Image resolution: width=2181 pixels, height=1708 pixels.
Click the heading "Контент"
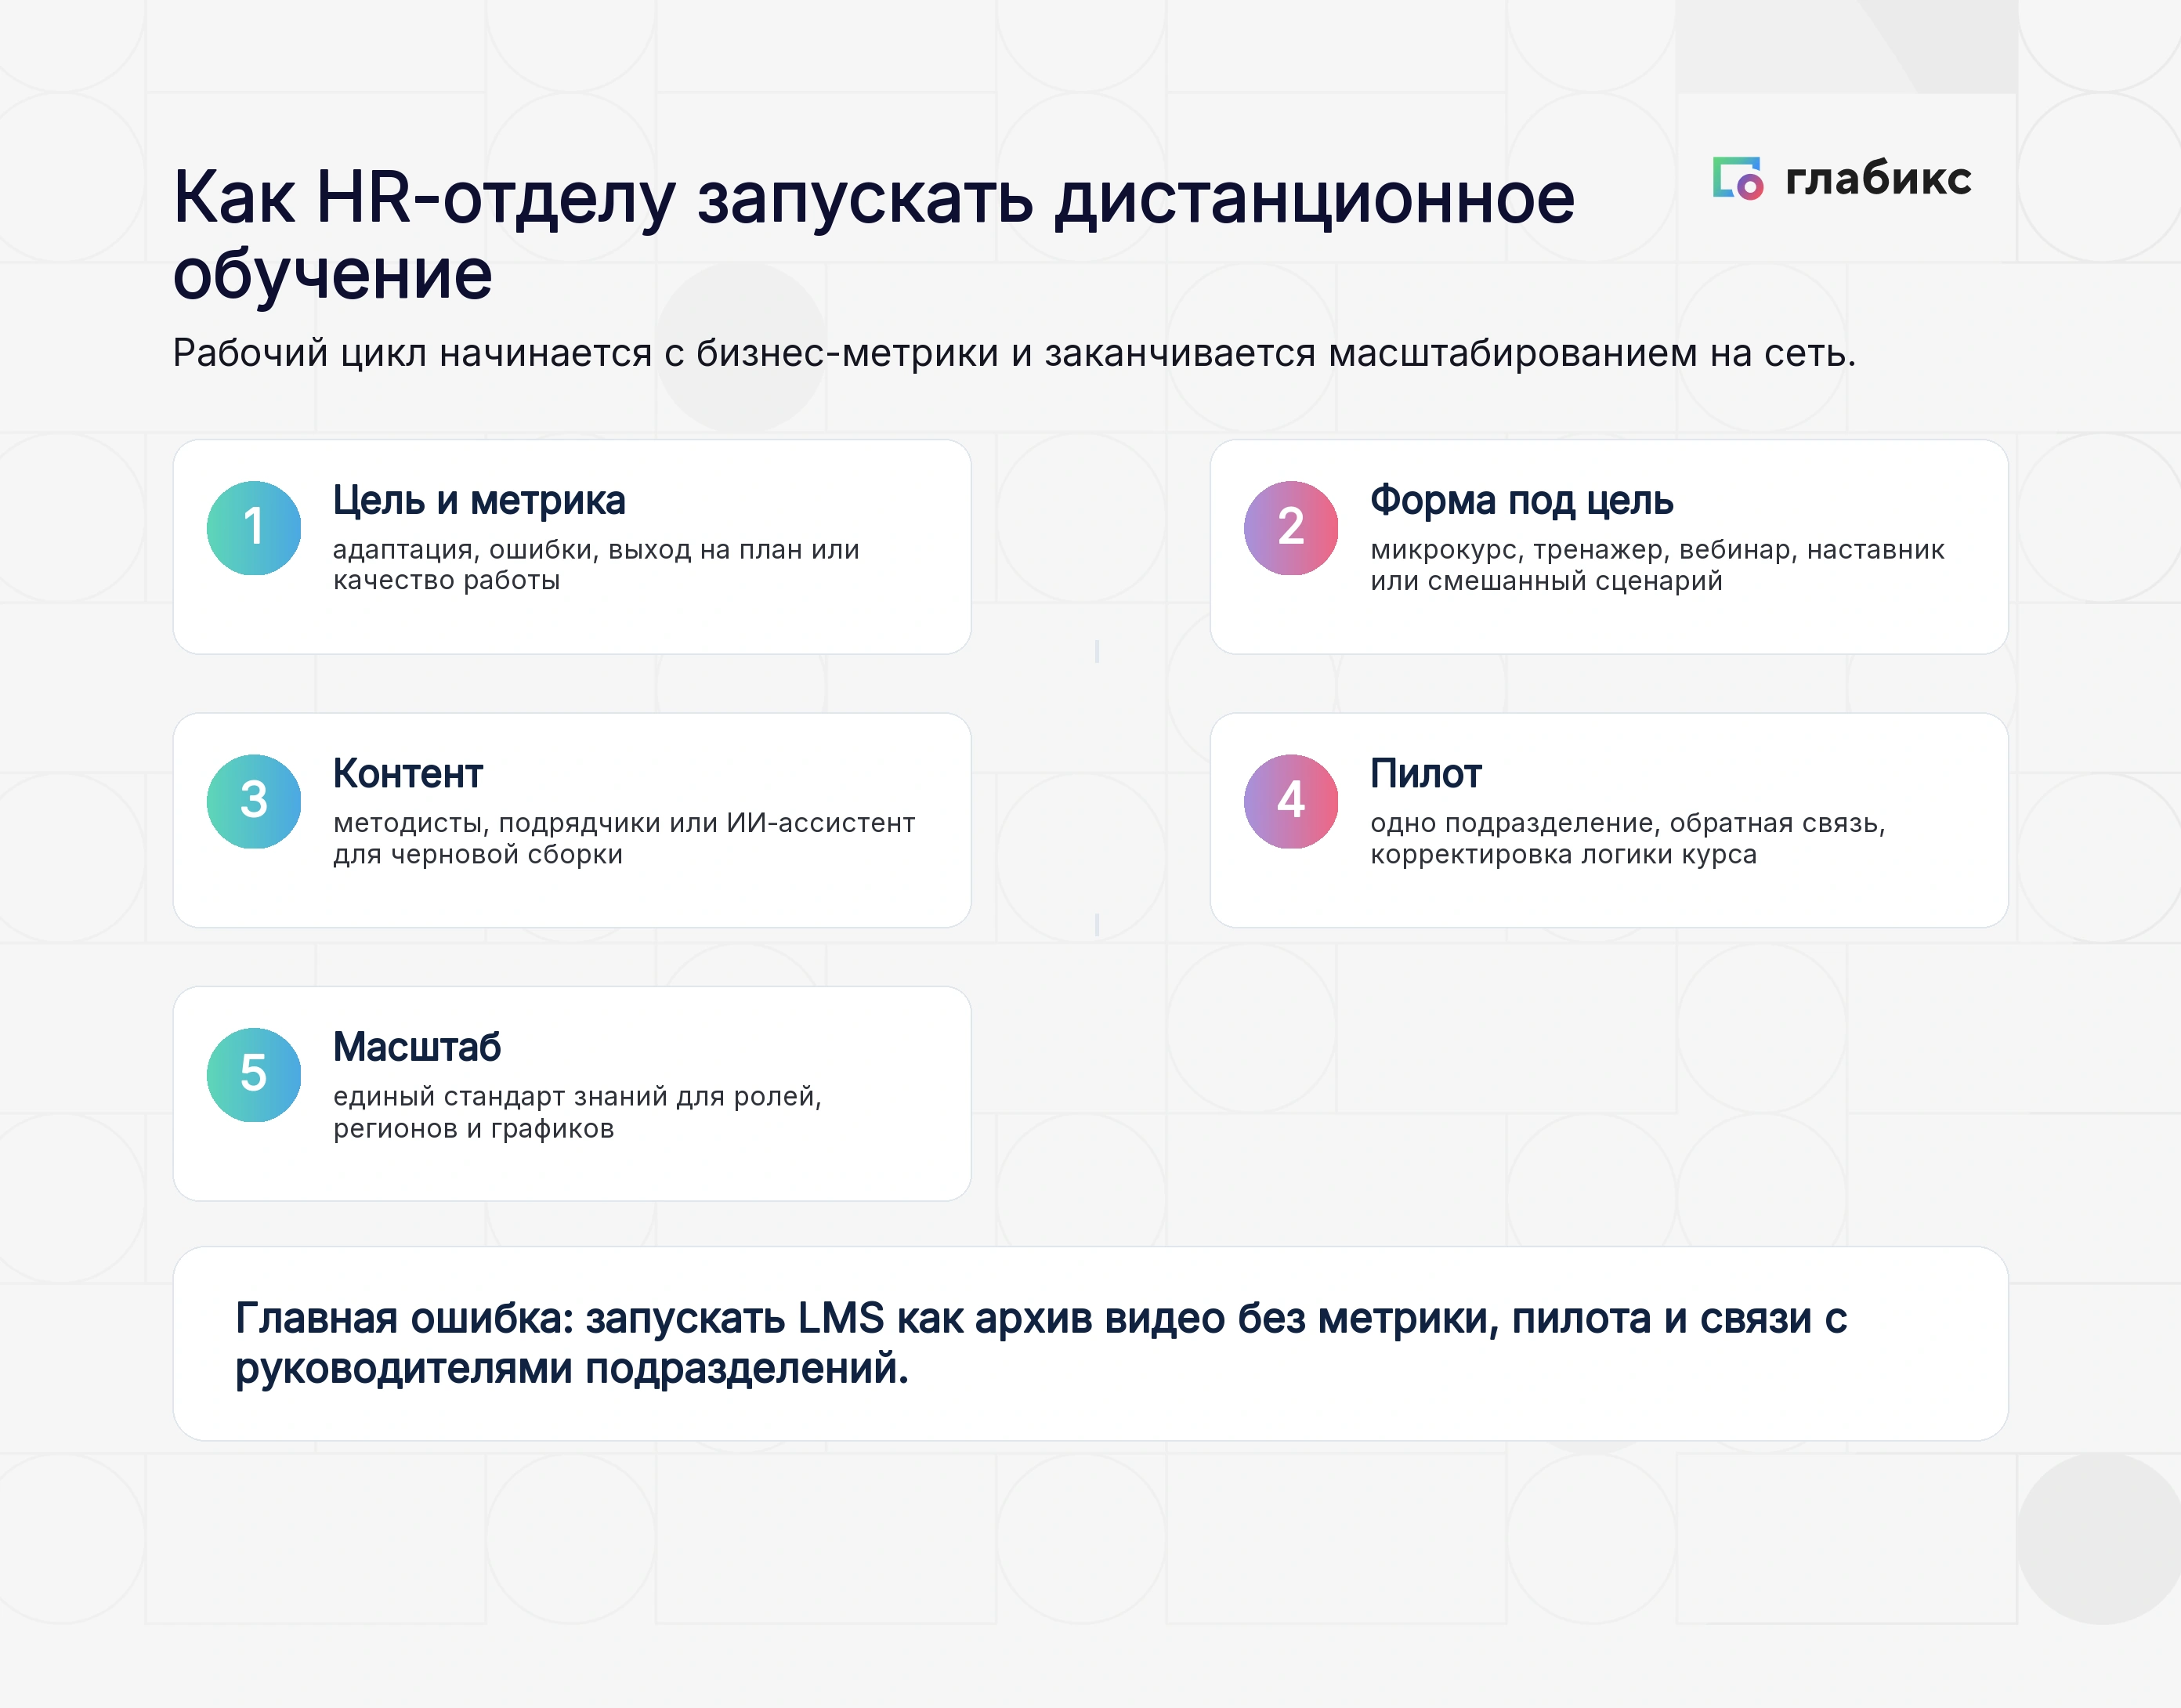coord(408,774)
